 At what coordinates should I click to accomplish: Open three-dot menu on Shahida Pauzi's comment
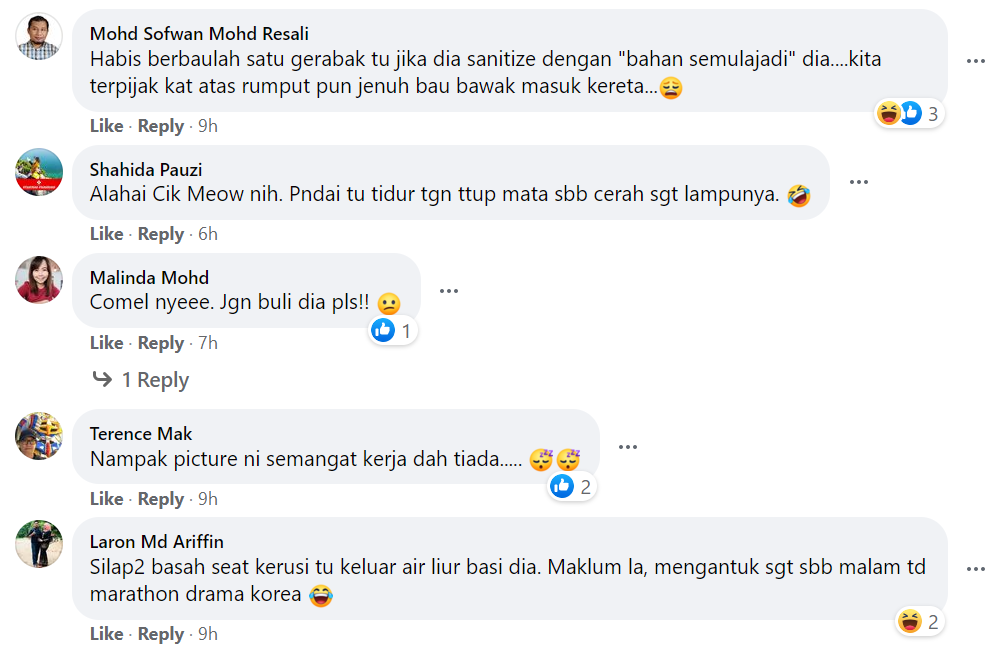[858, 182]
